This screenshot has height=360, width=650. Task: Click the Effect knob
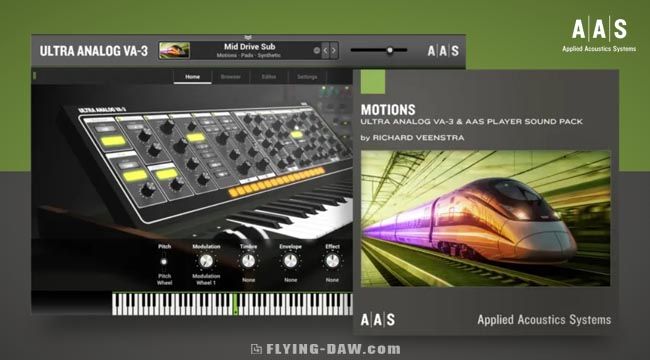(332, 261)
